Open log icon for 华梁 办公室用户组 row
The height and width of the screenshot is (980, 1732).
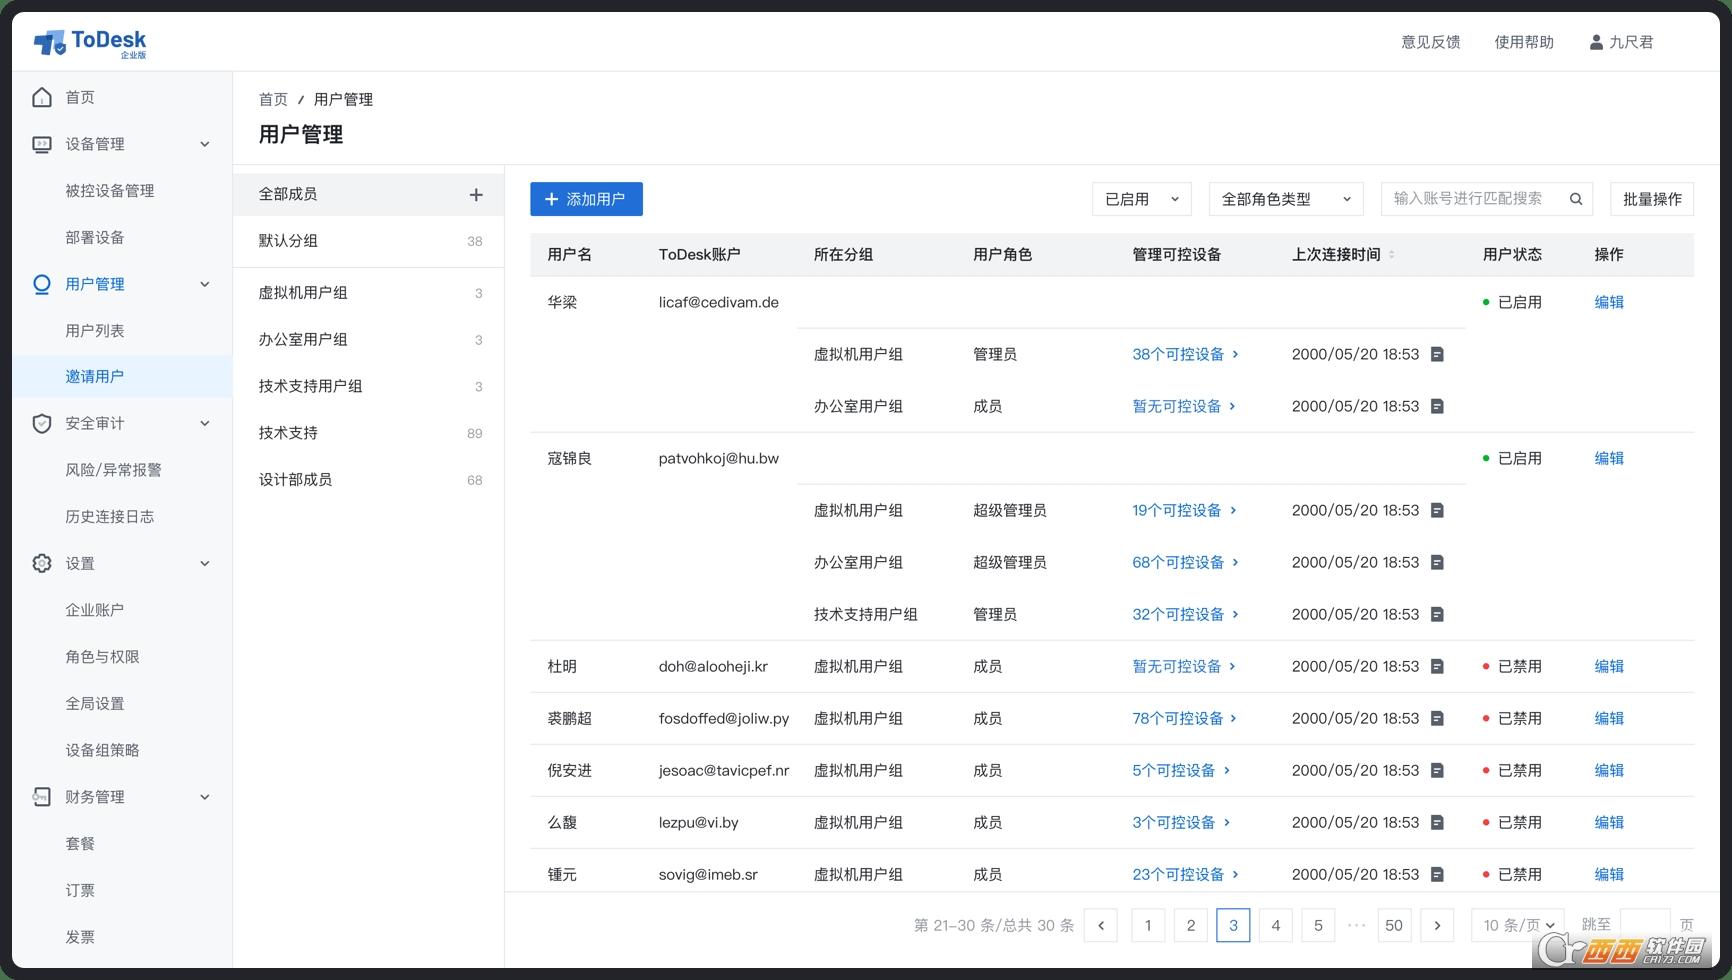(1437, 406)
